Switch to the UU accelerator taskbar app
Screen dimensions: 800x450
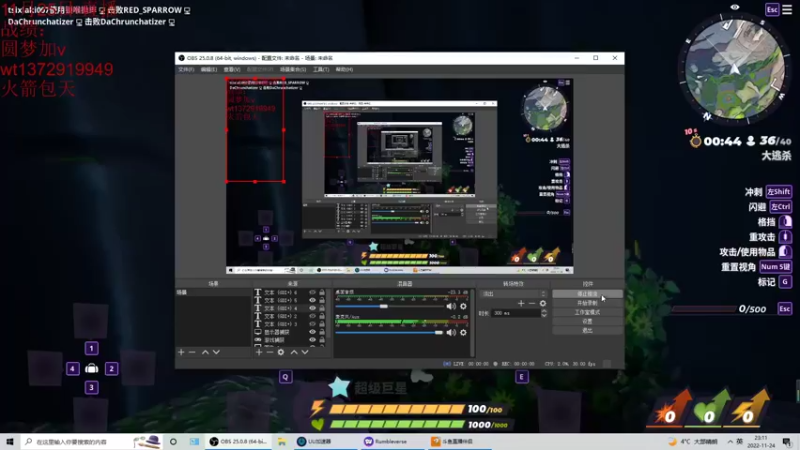(x=324, y=441)
